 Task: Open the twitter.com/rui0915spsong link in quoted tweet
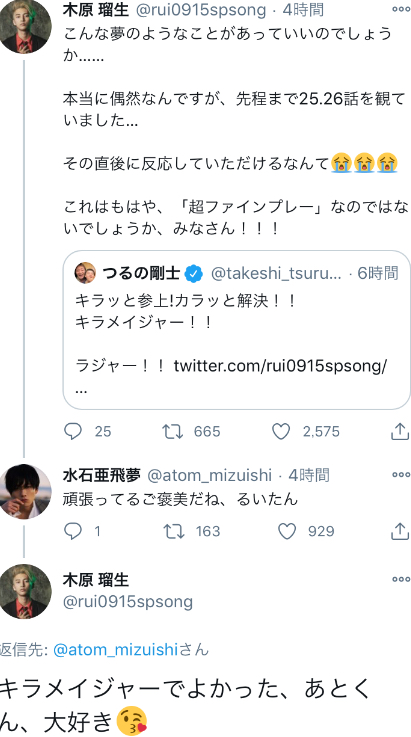pos(280,366)
